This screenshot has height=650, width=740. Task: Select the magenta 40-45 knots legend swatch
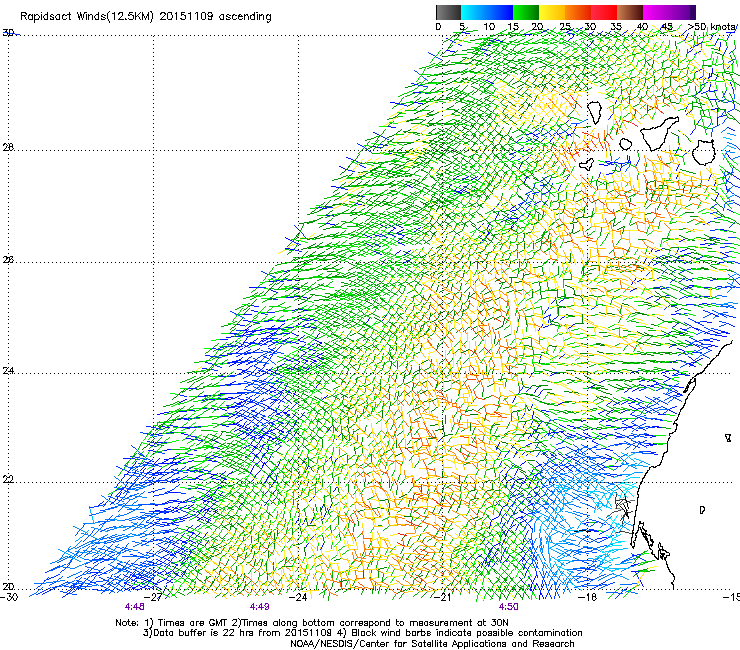[x=656, y=12]
